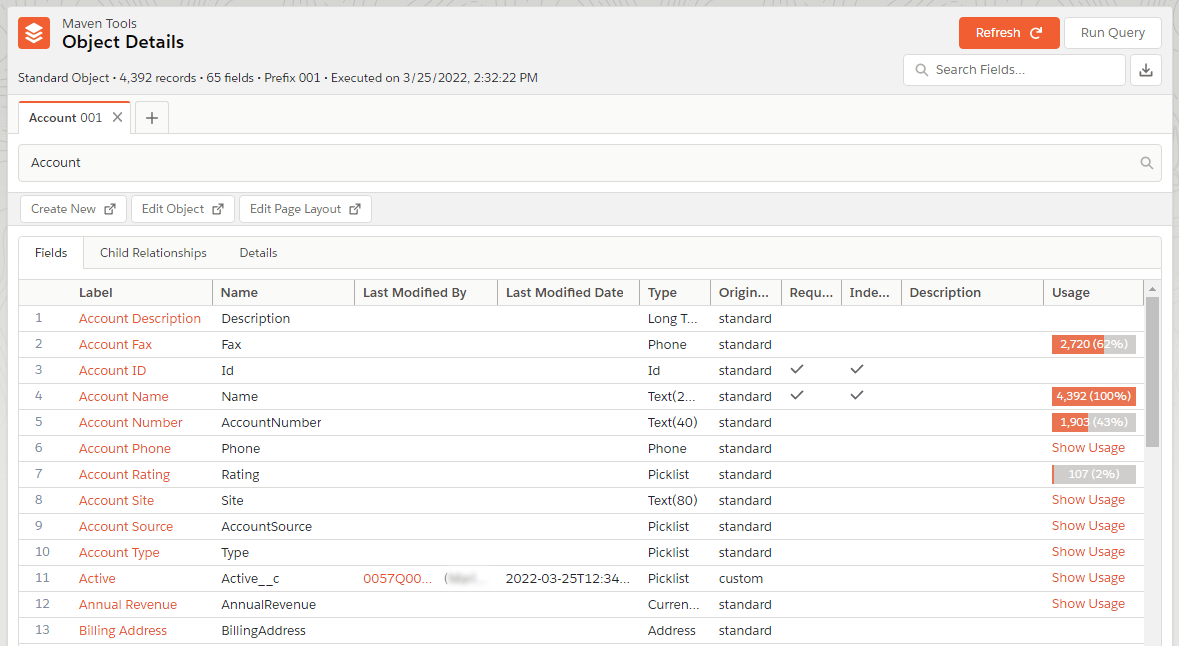This screenshot has height=646, width=1179.
Task: Open the Account ID field link
Action: click(113, 371)
